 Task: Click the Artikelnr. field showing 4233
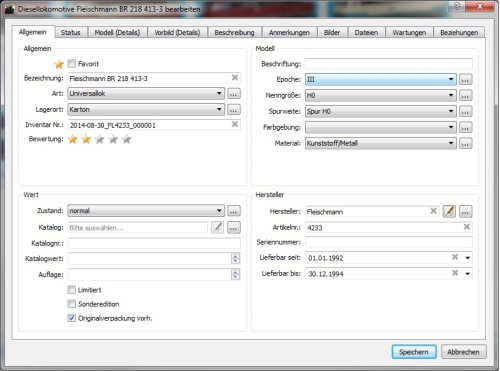[x=389, y=227]
